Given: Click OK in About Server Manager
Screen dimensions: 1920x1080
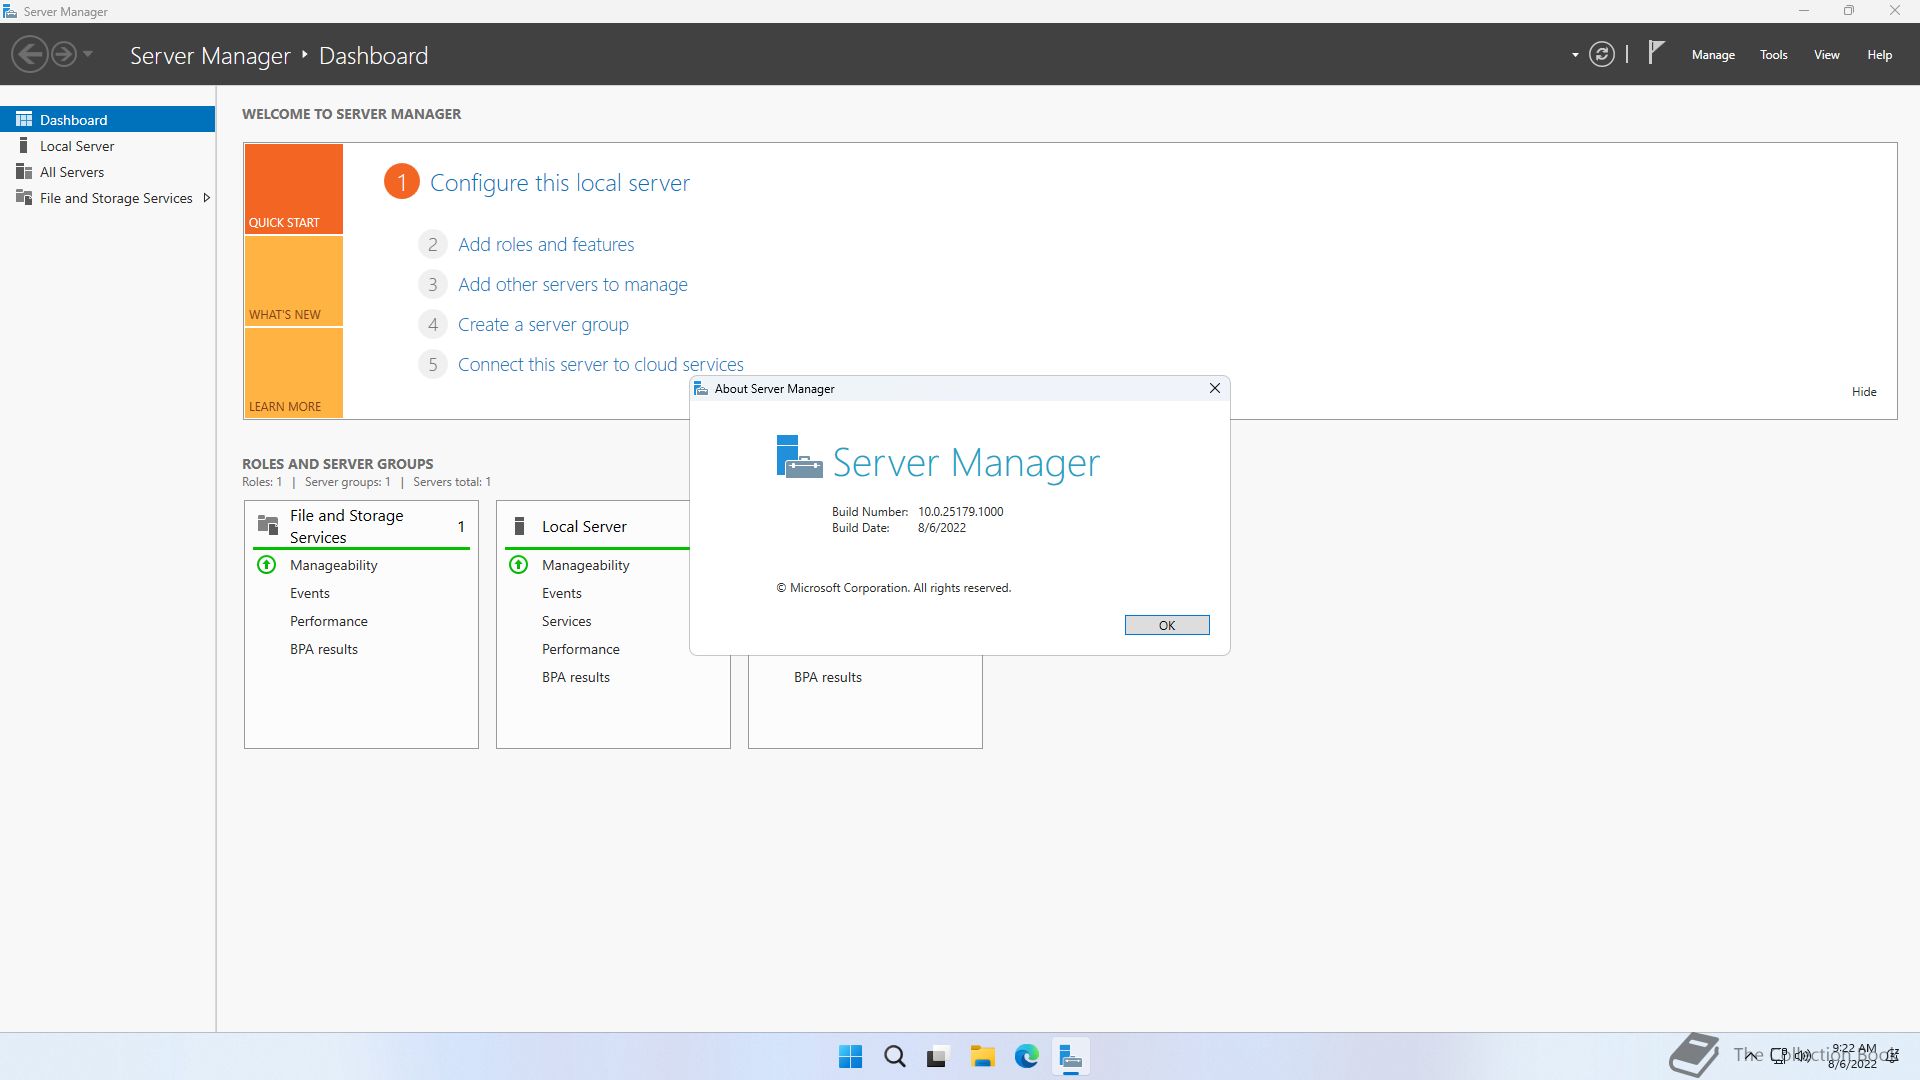Looking at the screenshot, I should pos(1166,625).
